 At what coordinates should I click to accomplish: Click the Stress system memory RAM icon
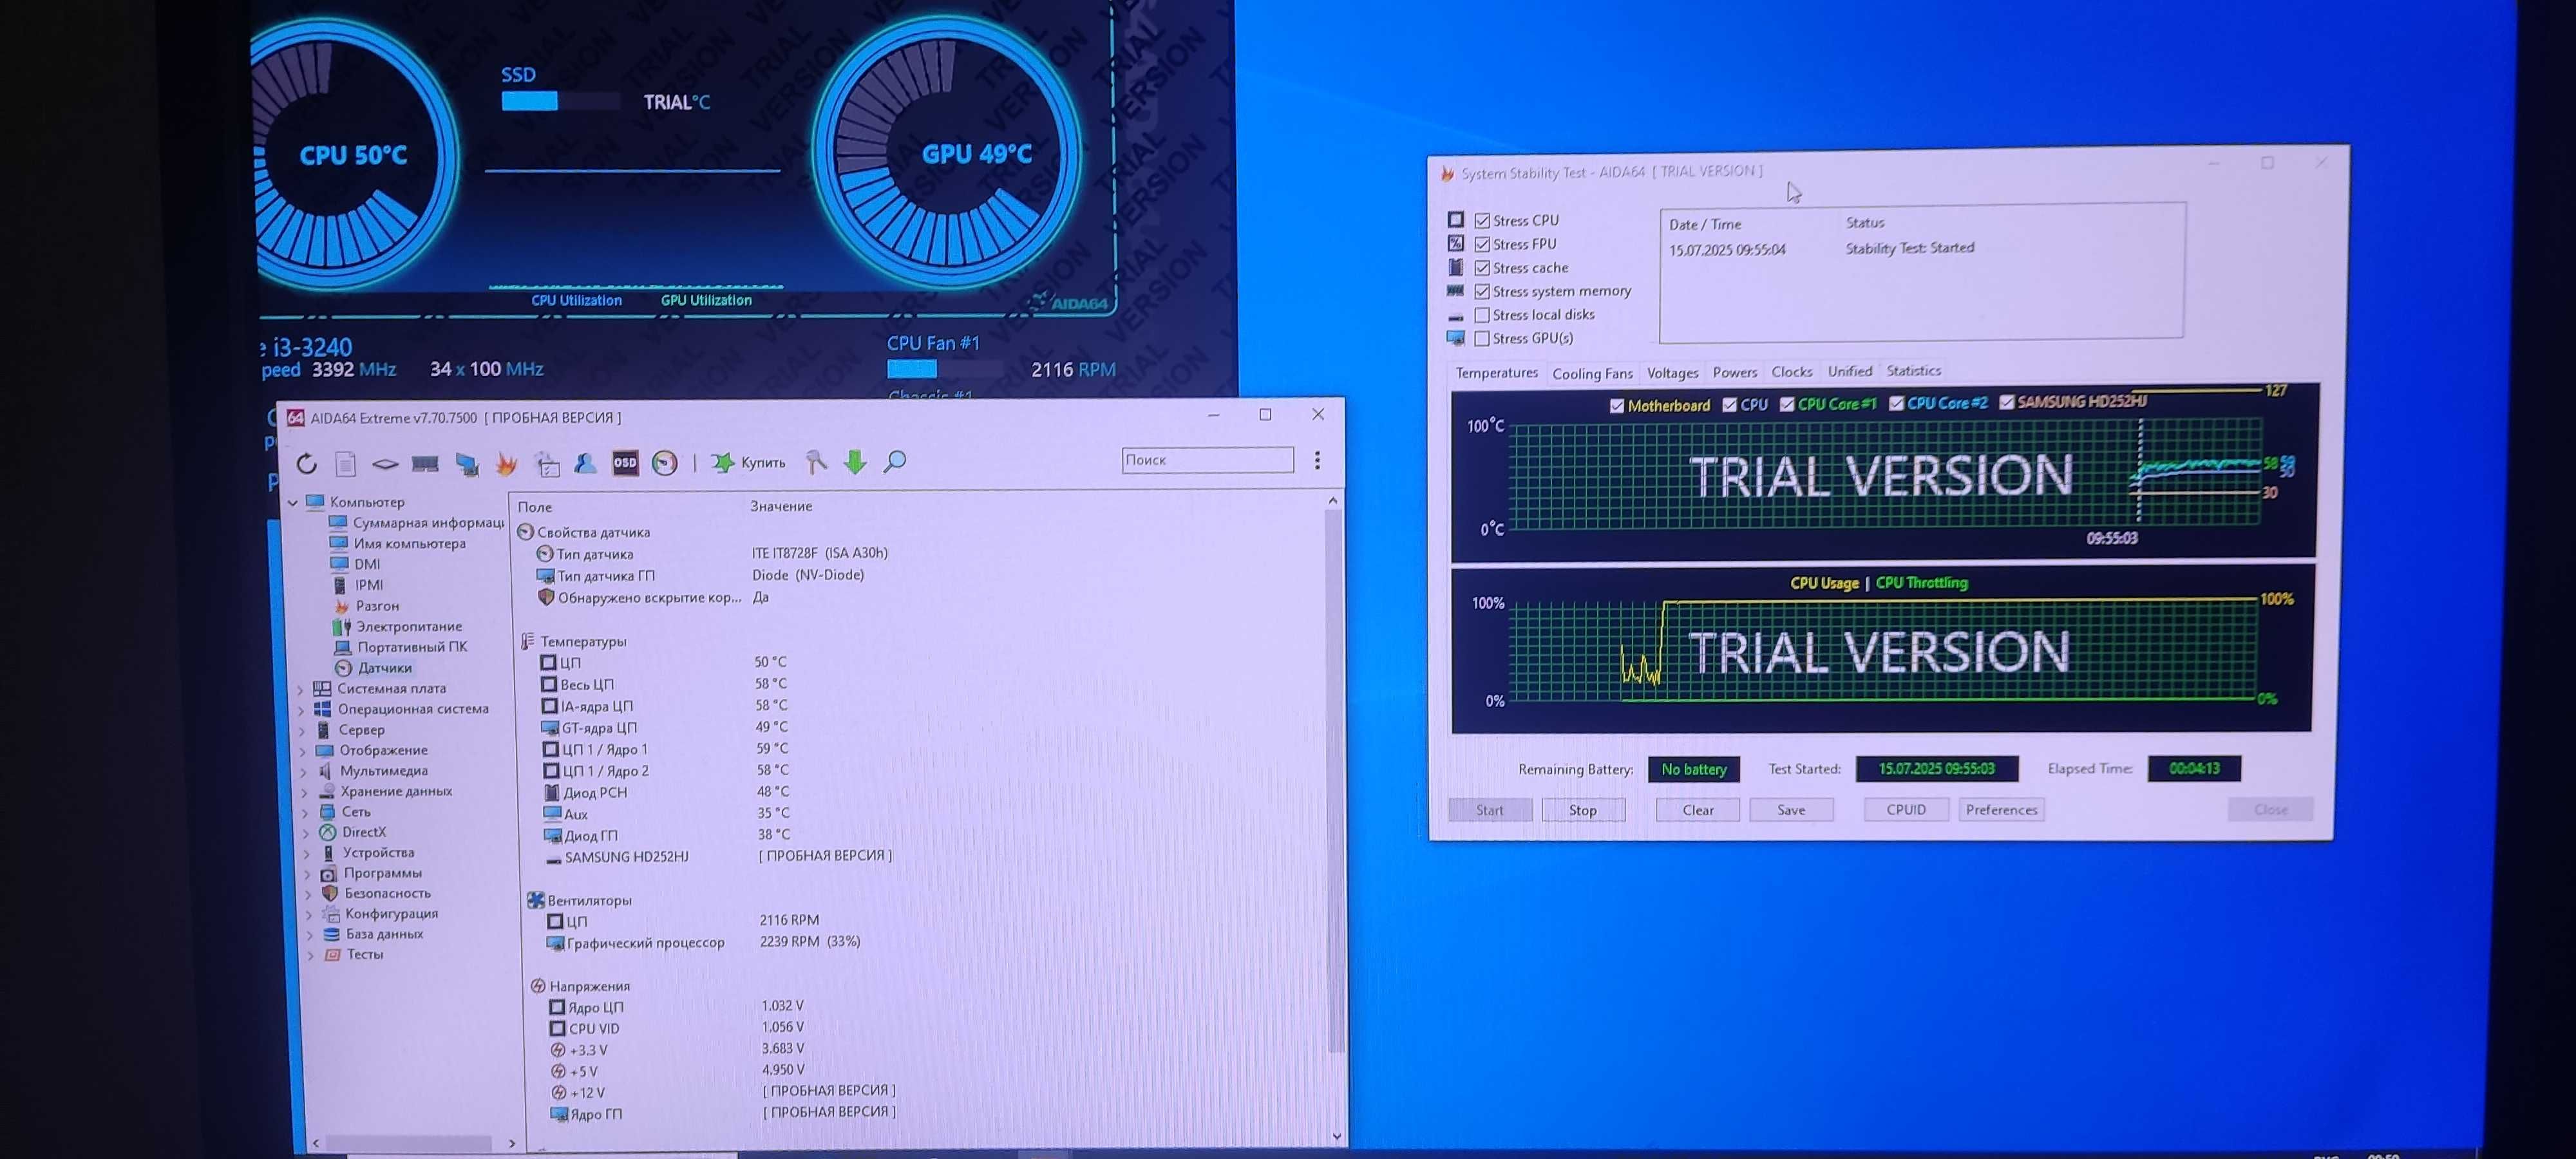[x=1456, y=291]
